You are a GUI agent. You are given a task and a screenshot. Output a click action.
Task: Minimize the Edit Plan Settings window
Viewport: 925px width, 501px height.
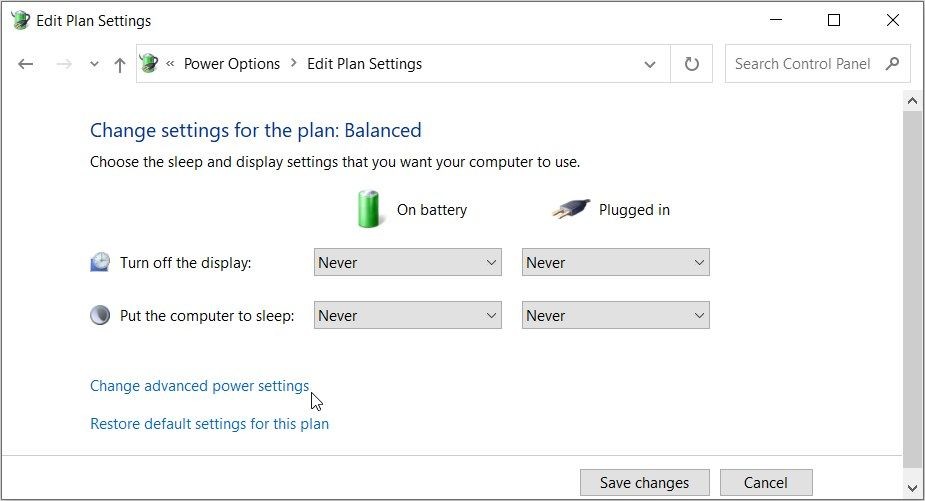(x=776, y=20)
